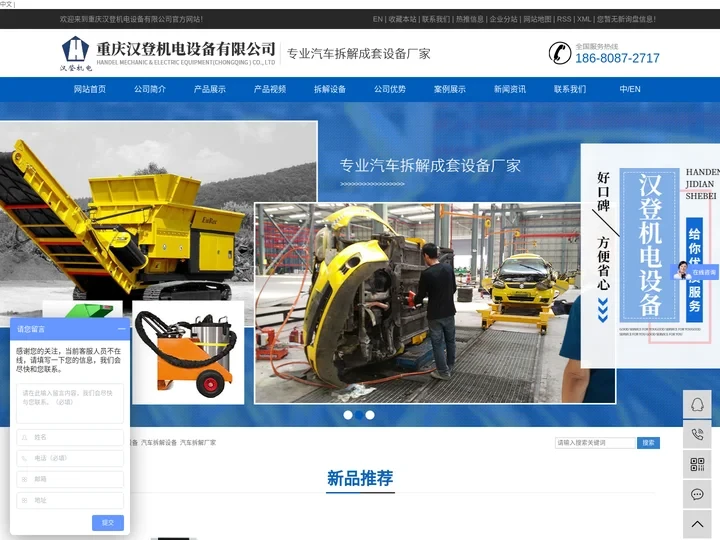Click 网站地图 link in top bar
The height and width of the screenshot is (540, 720).
[x=537, y=19]
